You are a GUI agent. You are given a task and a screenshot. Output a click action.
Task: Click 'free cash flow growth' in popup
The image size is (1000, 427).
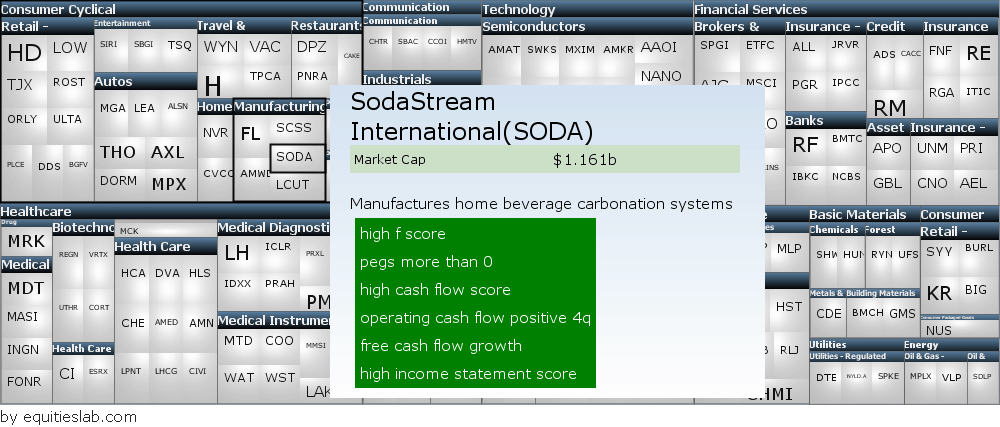[441, 345]
